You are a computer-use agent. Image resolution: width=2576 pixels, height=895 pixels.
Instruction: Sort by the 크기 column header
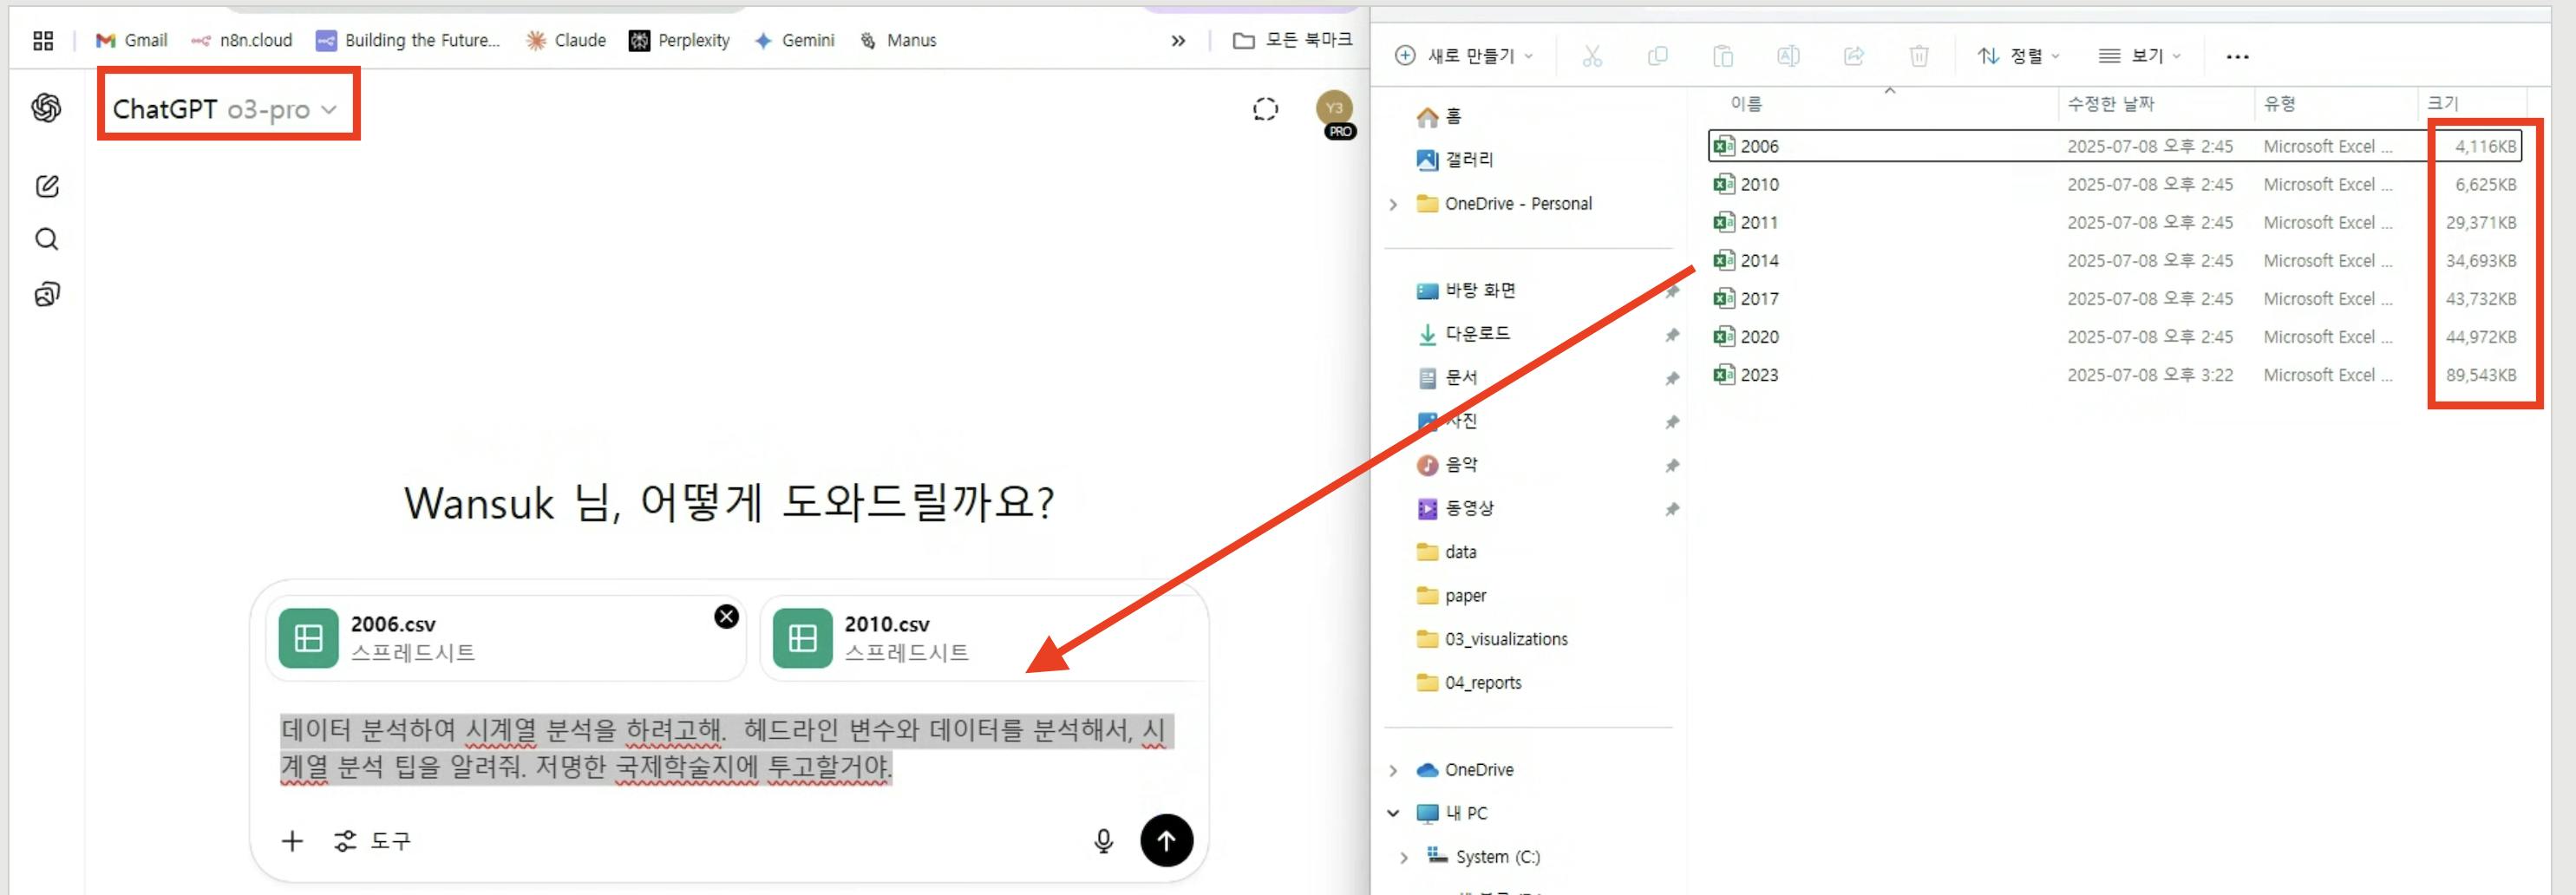[x=2443, y=103]
